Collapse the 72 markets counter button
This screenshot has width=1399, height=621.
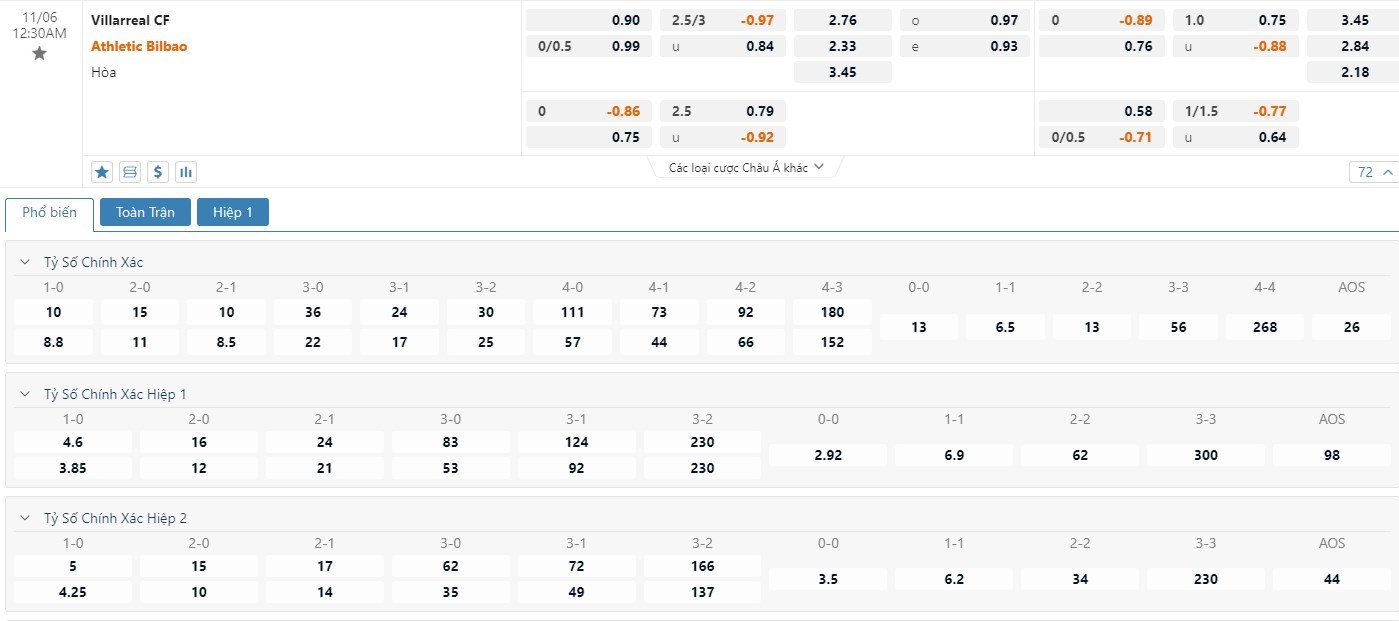pyautogui.click(x=1373, y=172)
